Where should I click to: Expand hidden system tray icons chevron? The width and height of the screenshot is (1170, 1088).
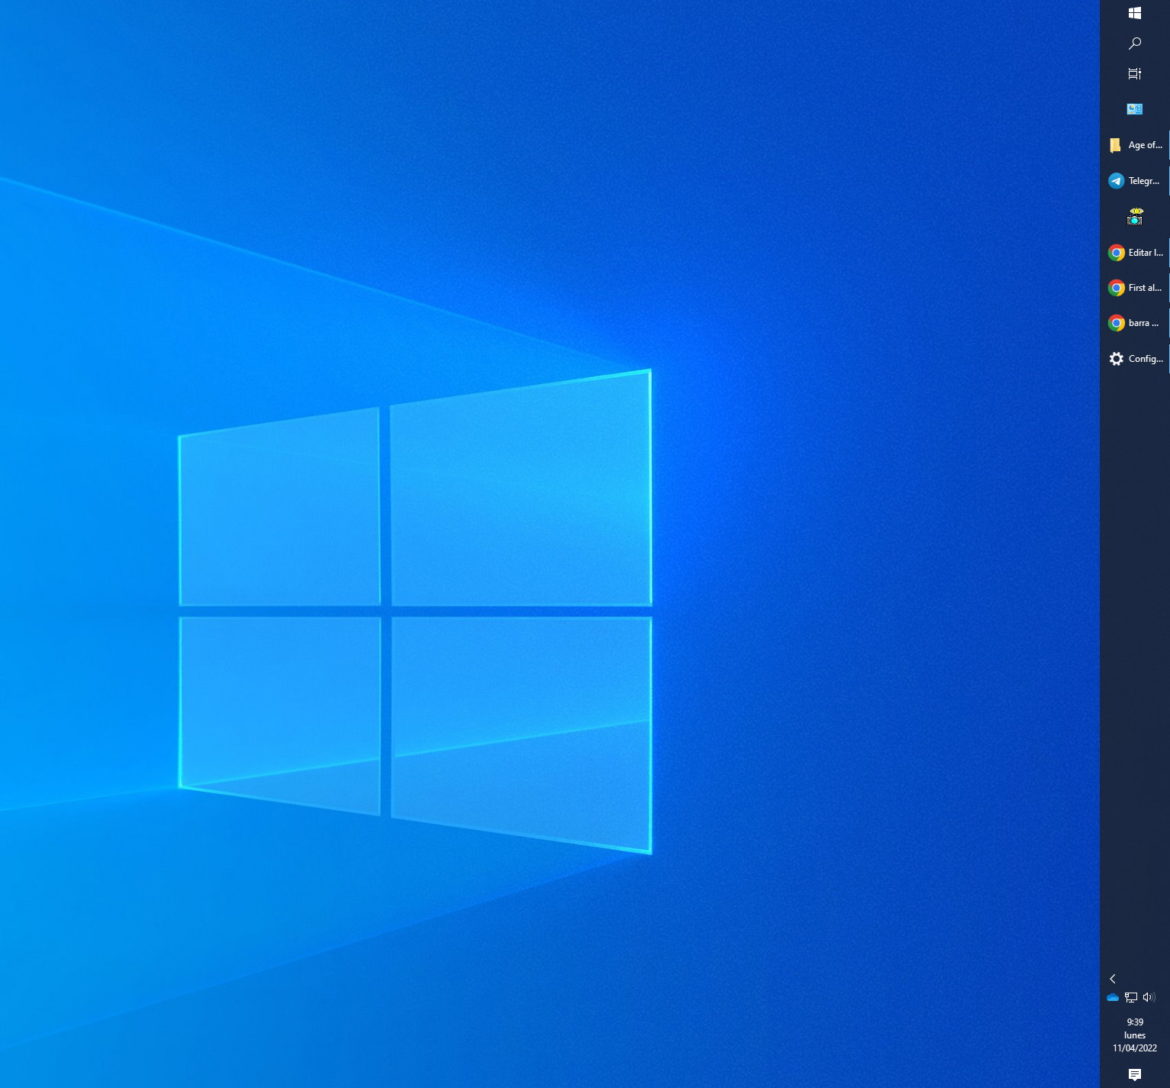(x=1112, y=979)
